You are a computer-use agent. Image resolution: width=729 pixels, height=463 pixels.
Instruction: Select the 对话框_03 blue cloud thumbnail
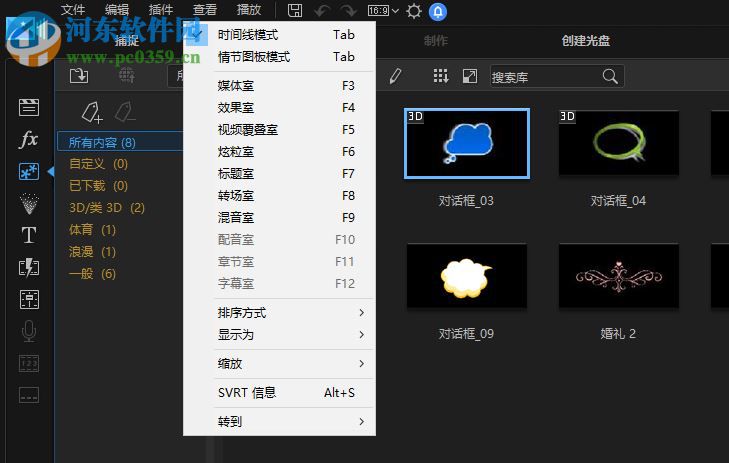pos(467,144)
